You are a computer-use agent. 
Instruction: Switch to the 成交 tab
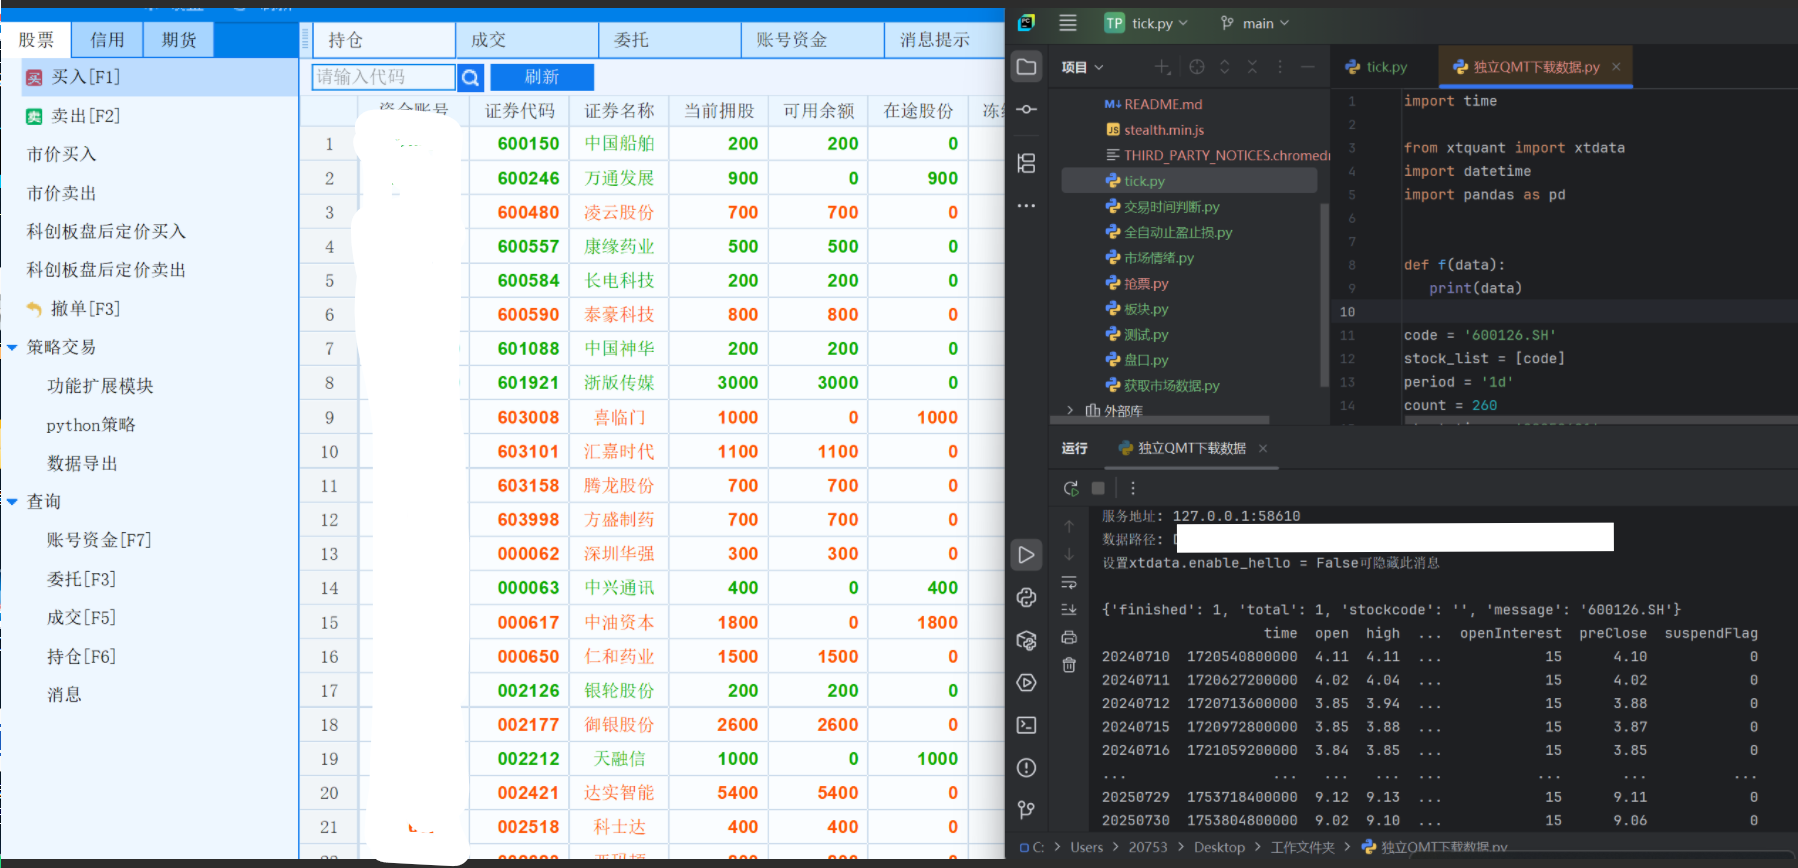point(527,40)
